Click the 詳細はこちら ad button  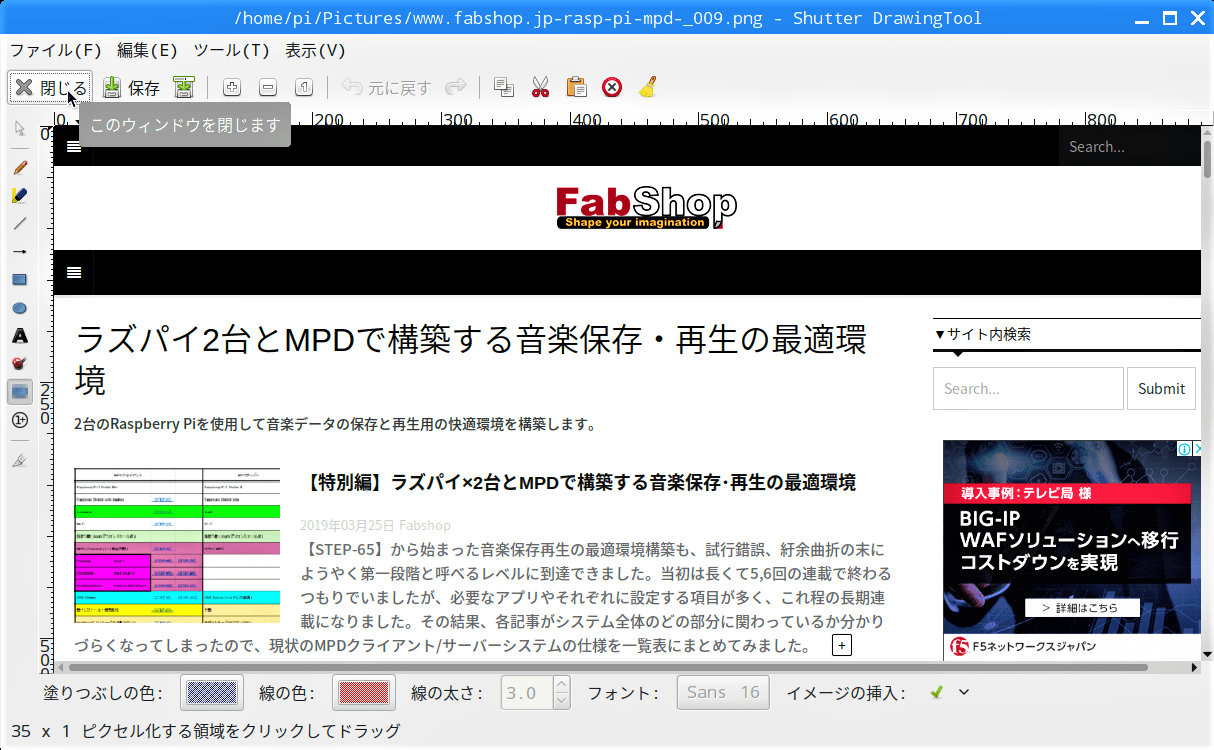(1083, 607)
